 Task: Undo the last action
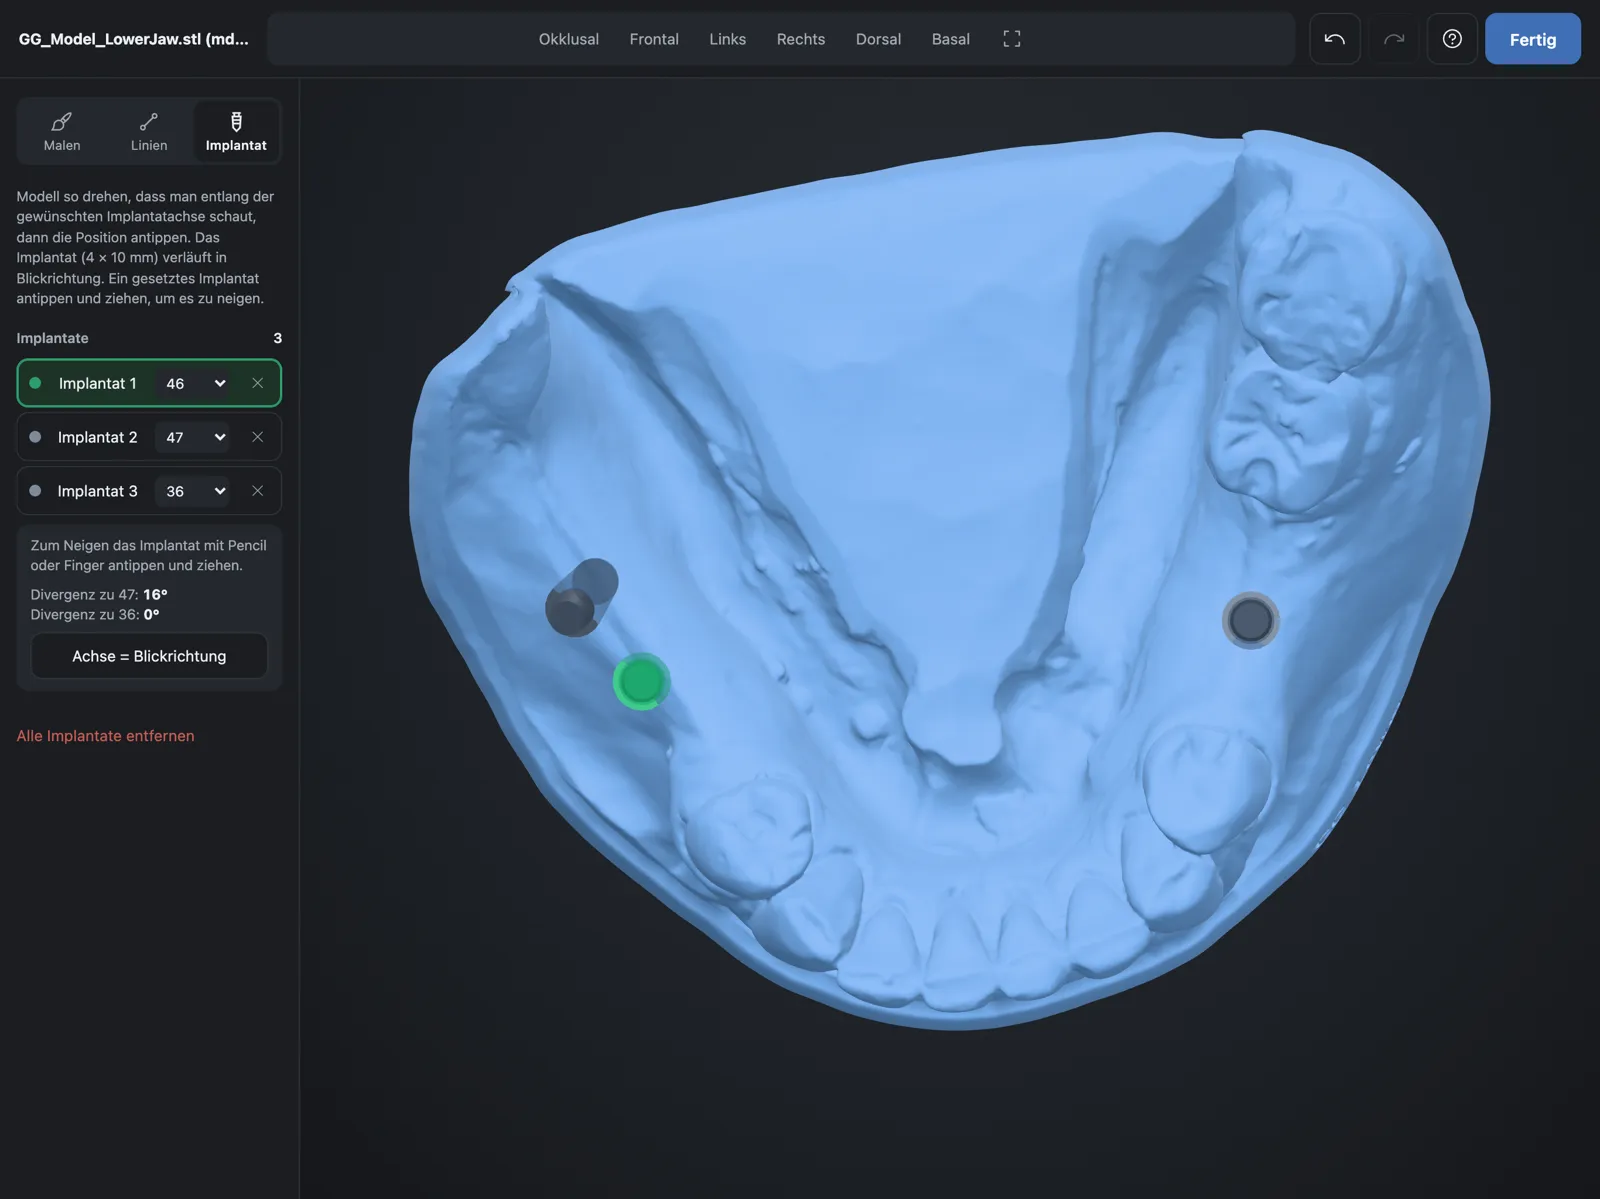[x=1335, y=39]
